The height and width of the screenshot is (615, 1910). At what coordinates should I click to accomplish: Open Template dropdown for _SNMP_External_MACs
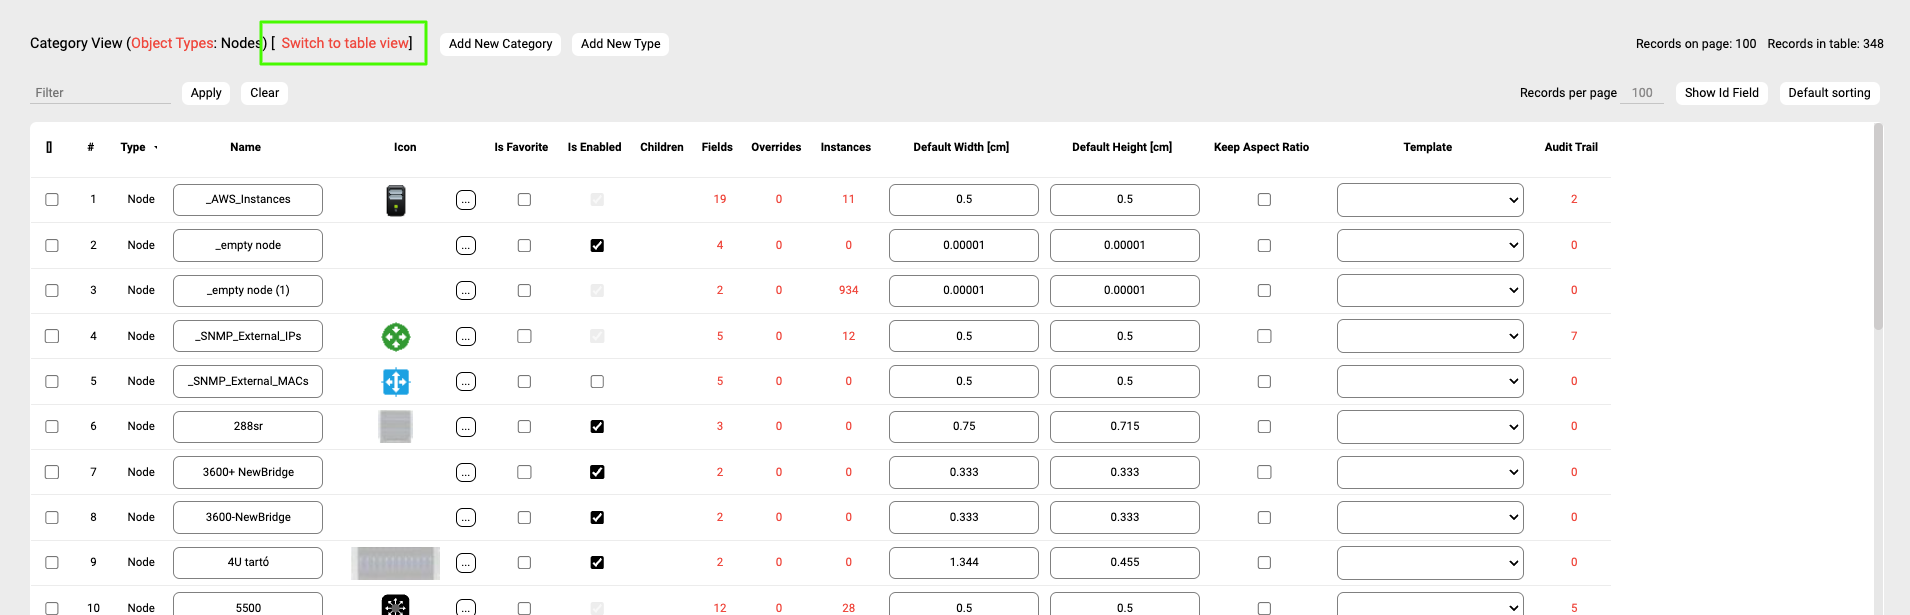coord(1430,382)
